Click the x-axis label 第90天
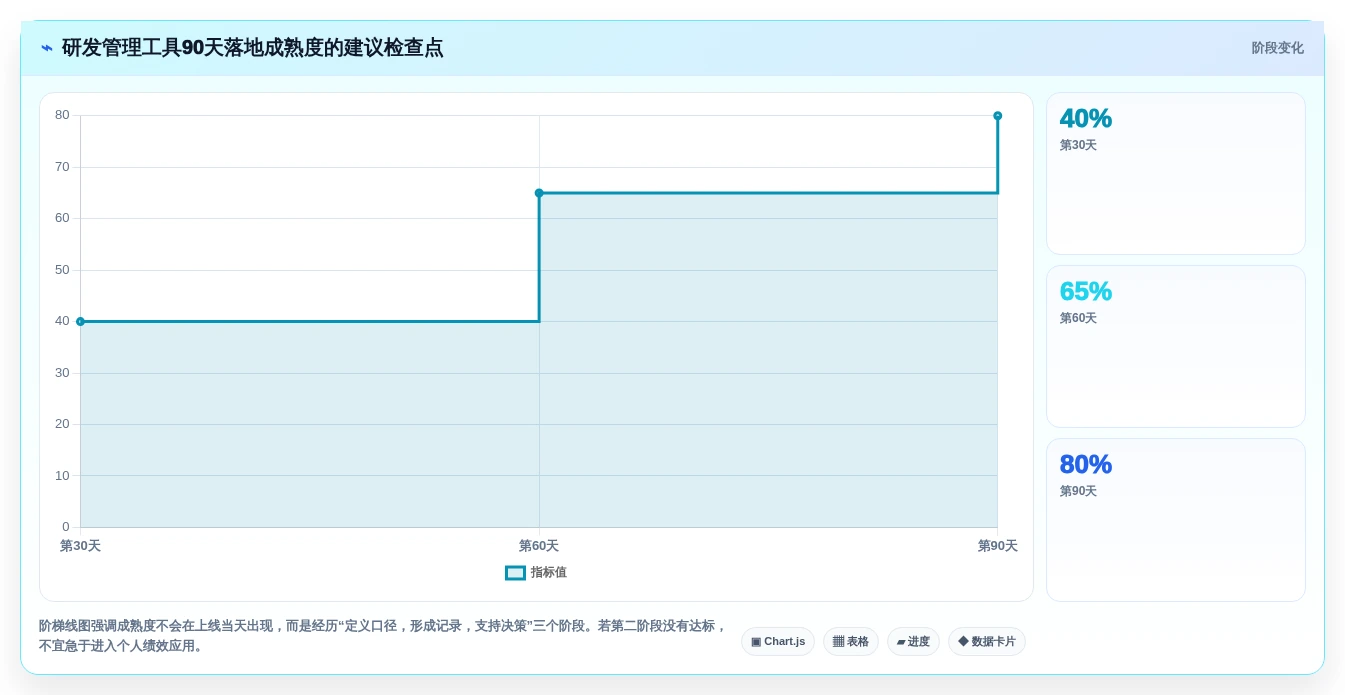The height and width of the screenshot is (695, 1345). click(x=997, y=546)
